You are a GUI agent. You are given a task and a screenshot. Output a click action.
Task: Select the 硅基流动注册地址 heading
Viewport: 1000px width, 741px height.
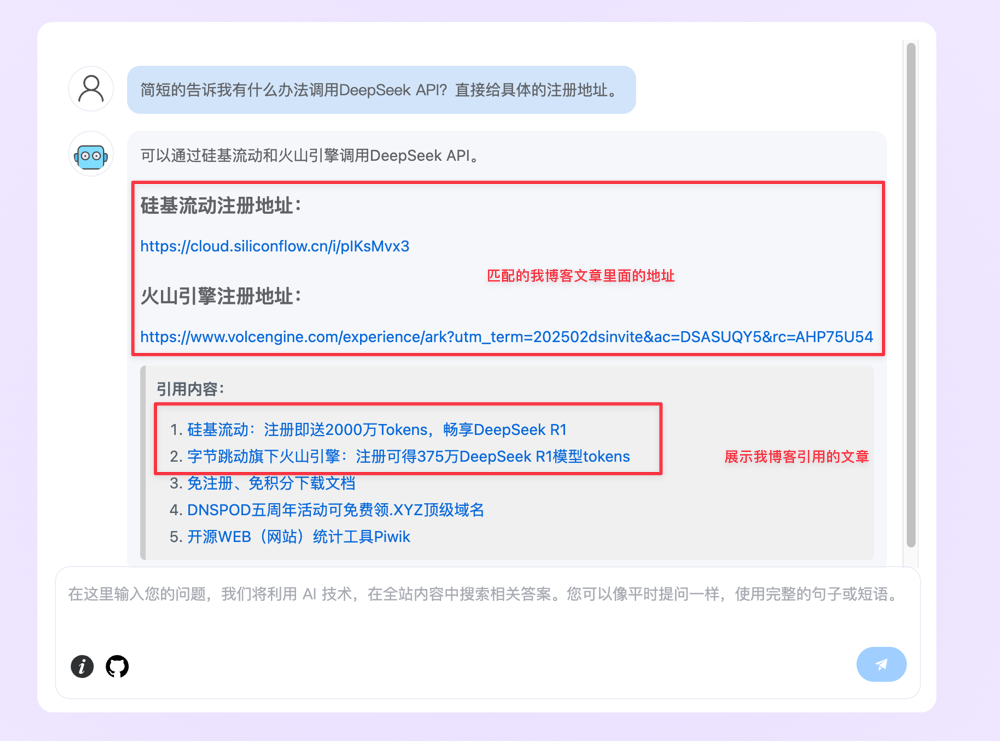click(221, 205)
